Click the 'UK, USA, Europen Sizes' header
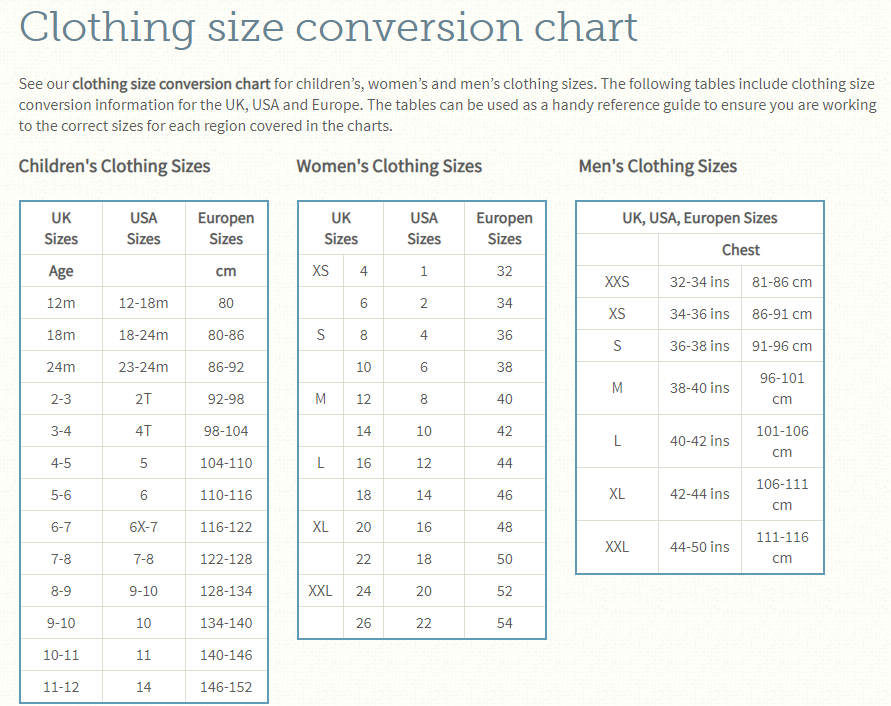 coord(700,218)
